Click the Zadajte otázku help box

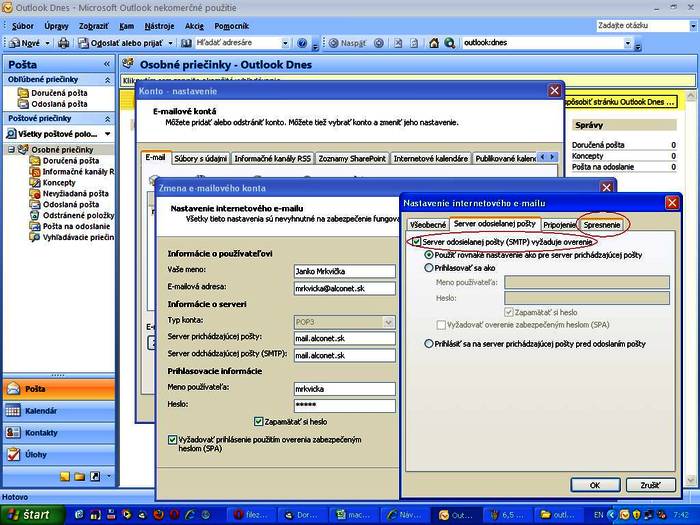coord(643,26)
